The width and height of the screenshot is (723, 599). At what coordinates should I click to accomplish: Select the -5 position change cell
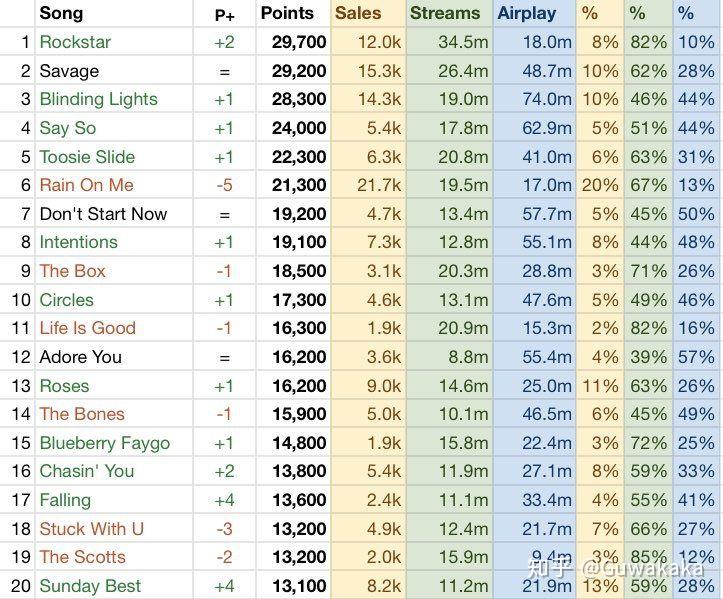(224, 185)
